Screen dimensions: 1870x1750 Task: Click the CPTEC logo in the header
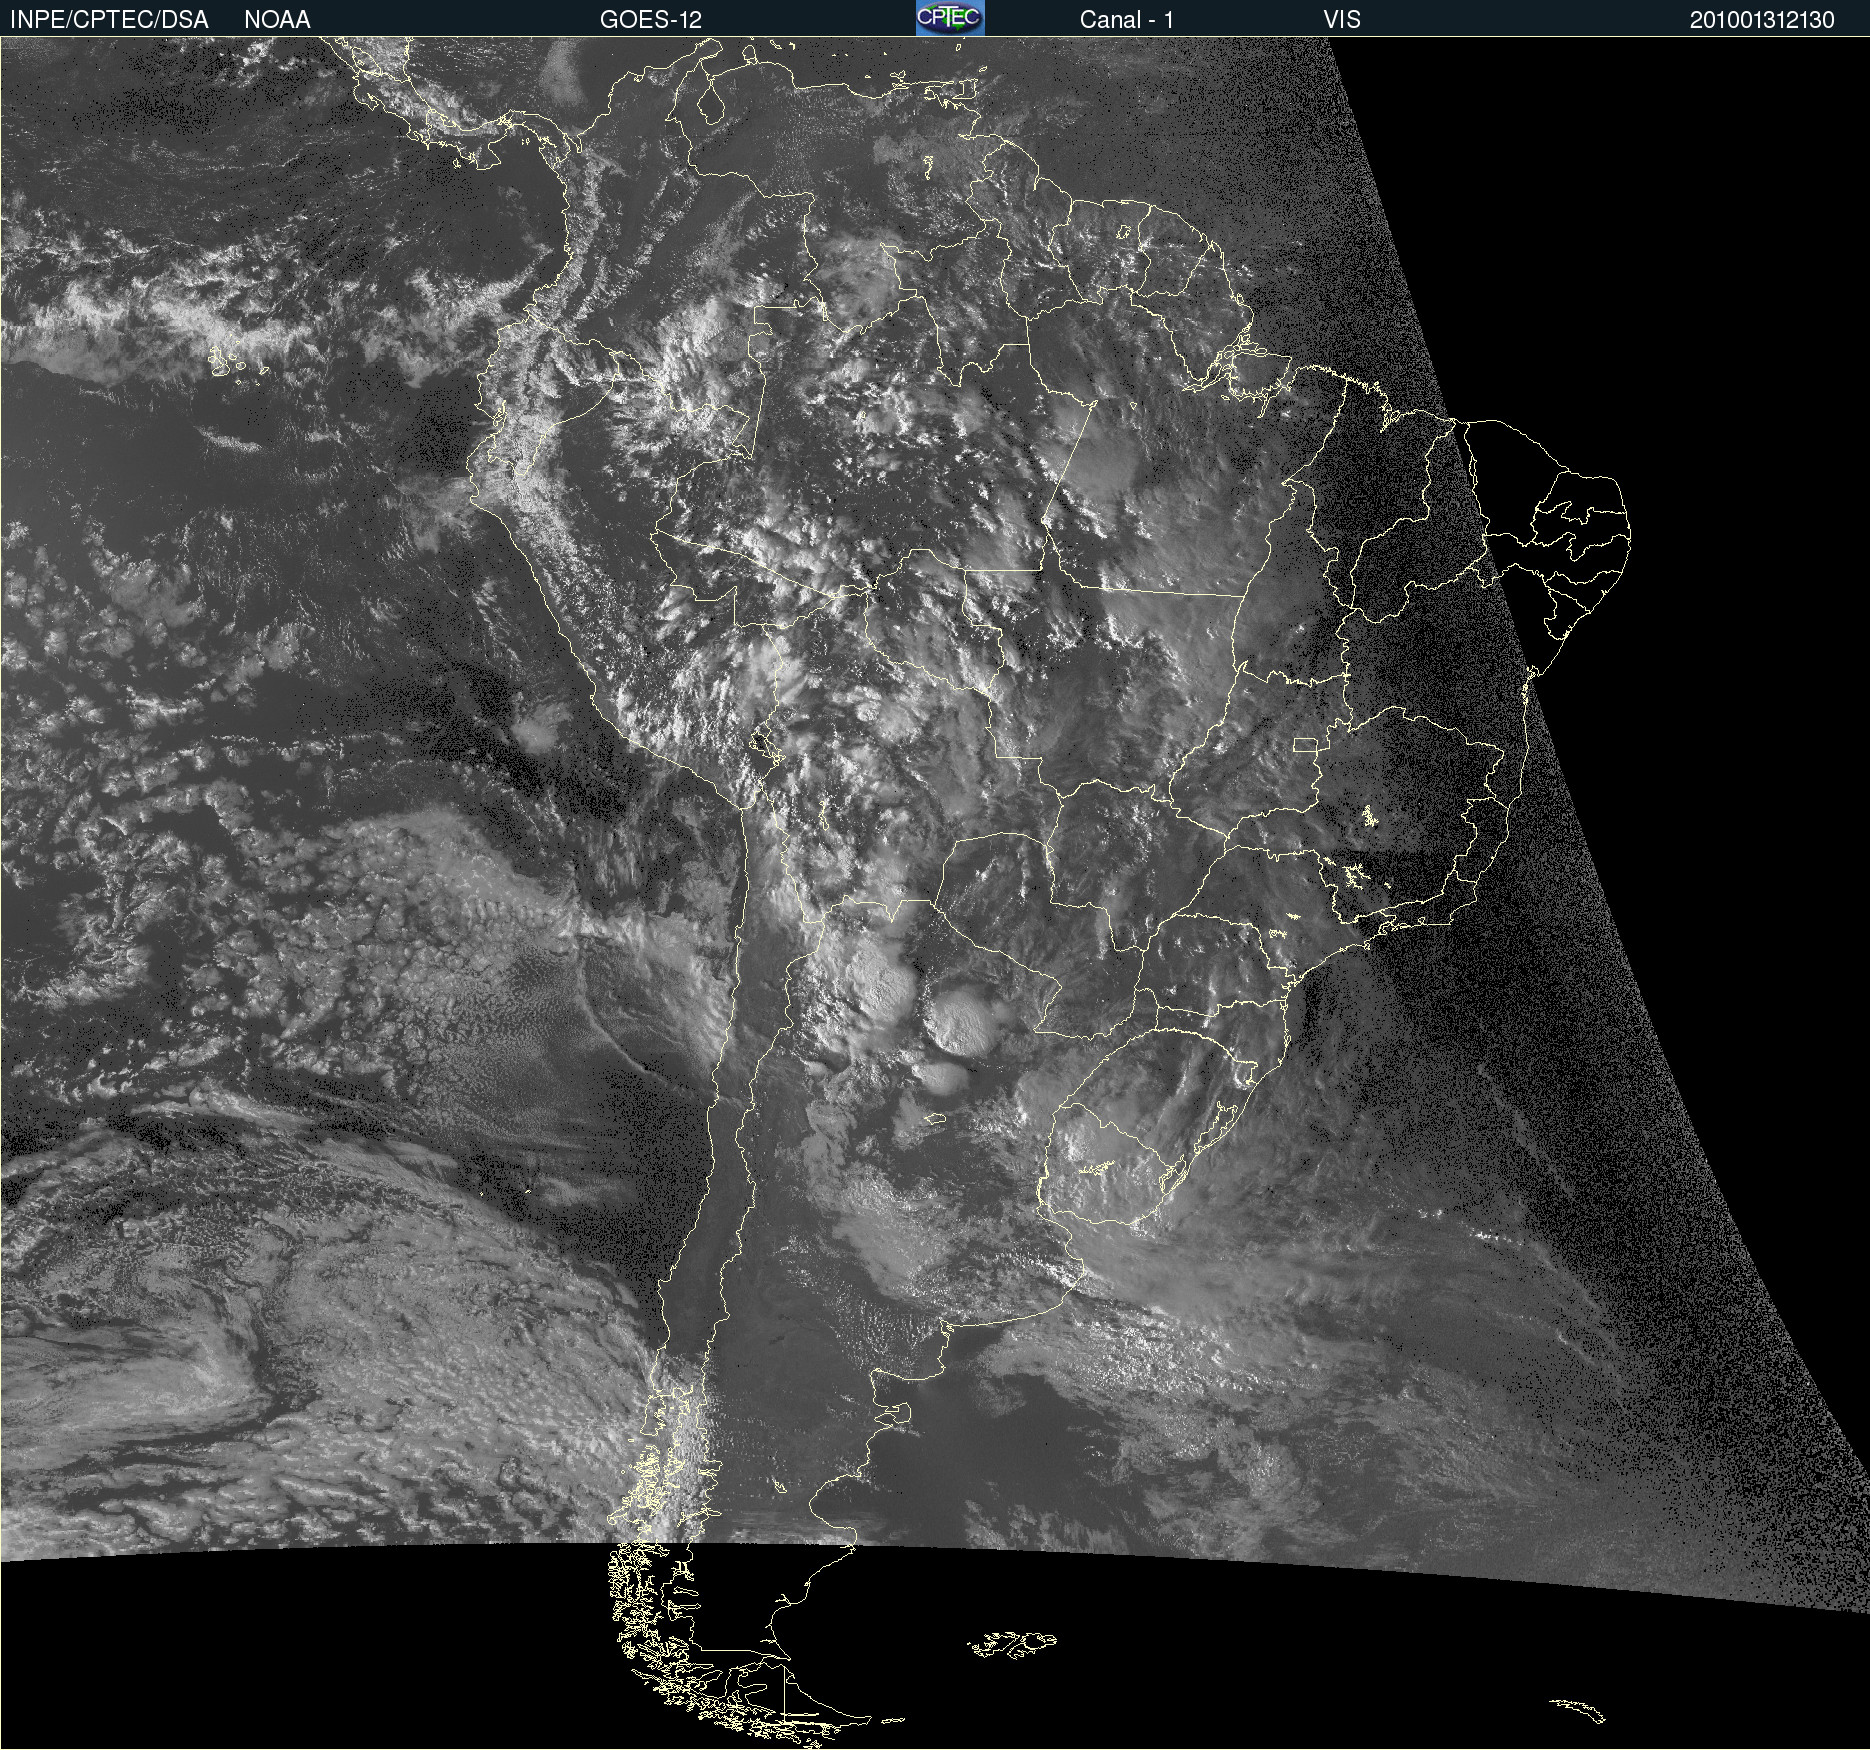(x=950, y=18)
